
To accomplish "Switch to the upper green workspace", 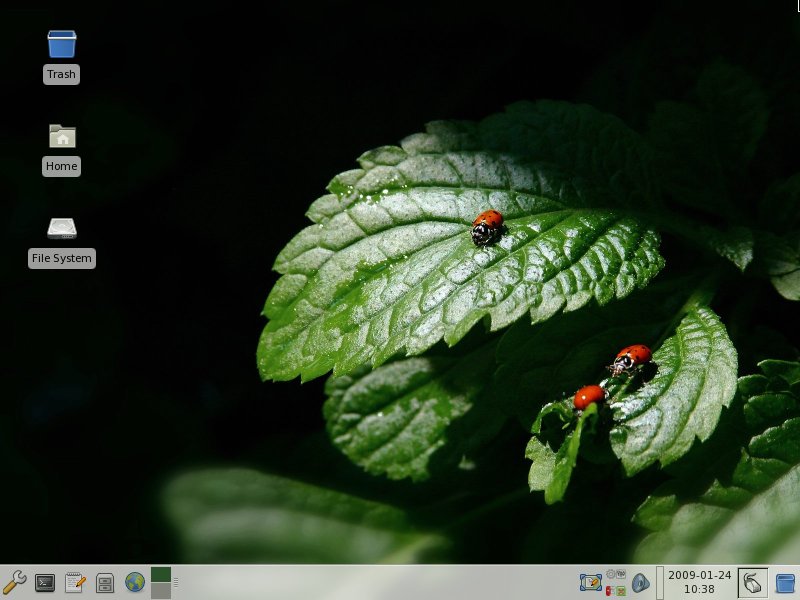I will 161,574.
